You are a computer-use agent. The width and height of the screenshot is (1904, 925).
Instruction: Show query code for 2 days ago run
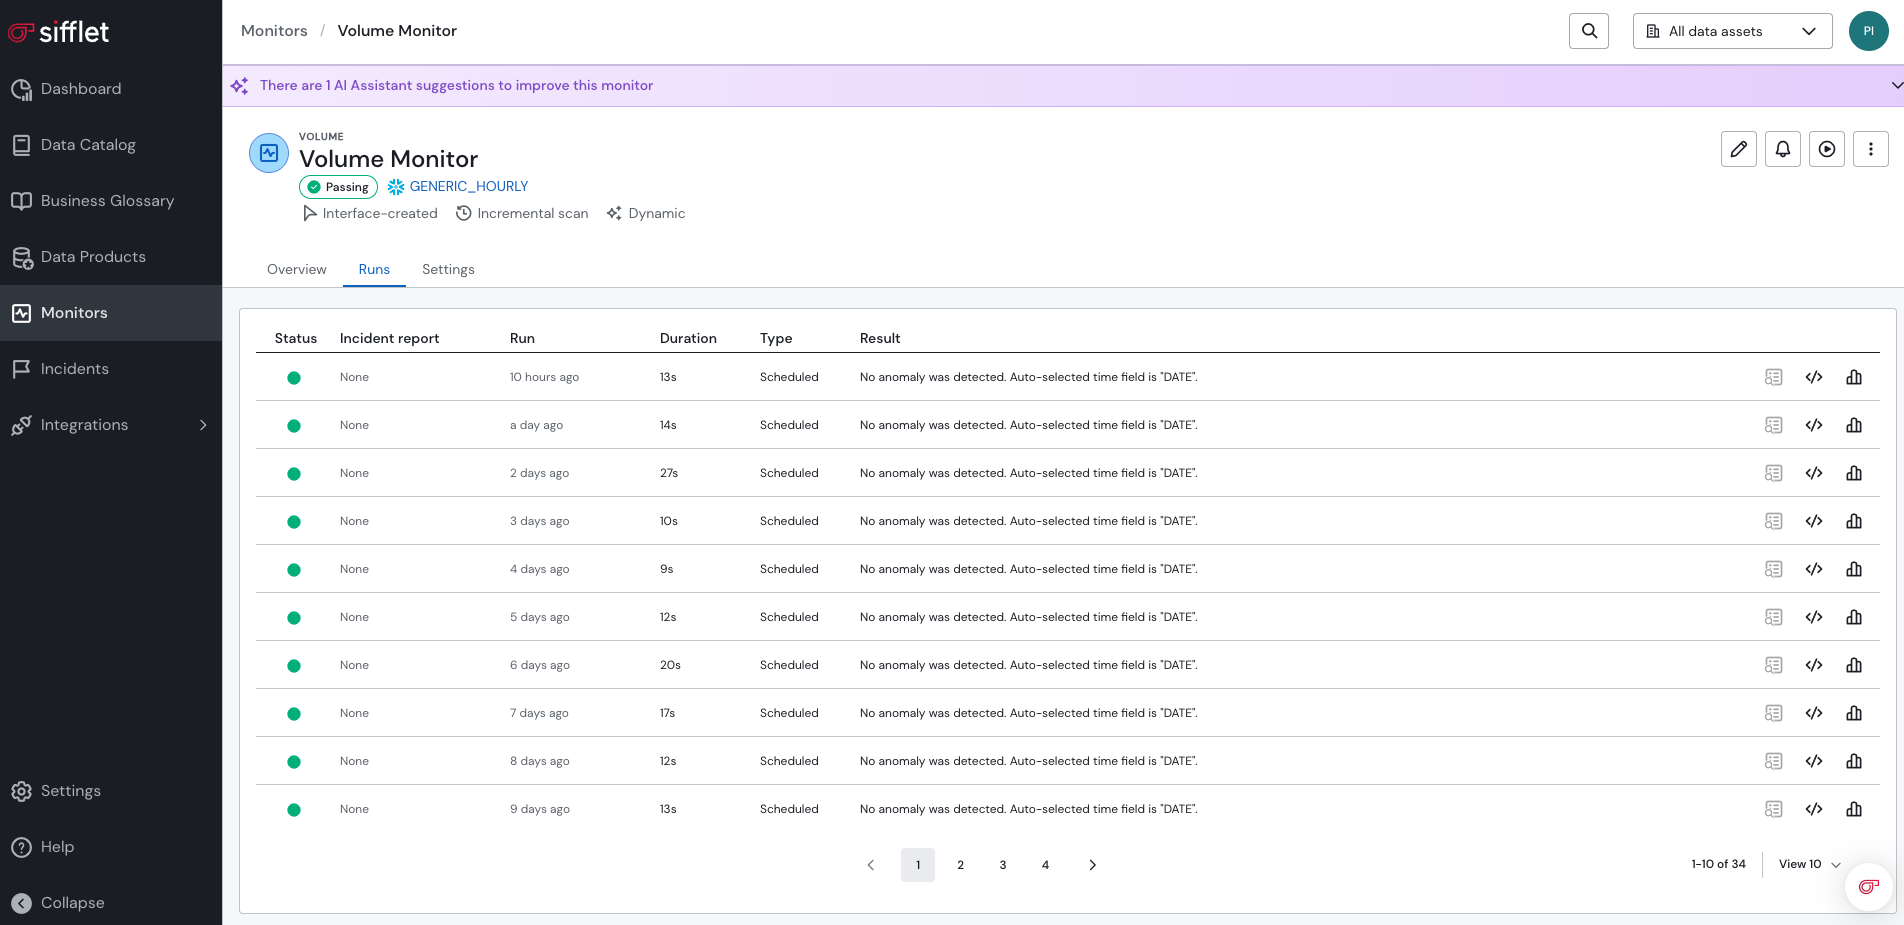click(1814, 473)
